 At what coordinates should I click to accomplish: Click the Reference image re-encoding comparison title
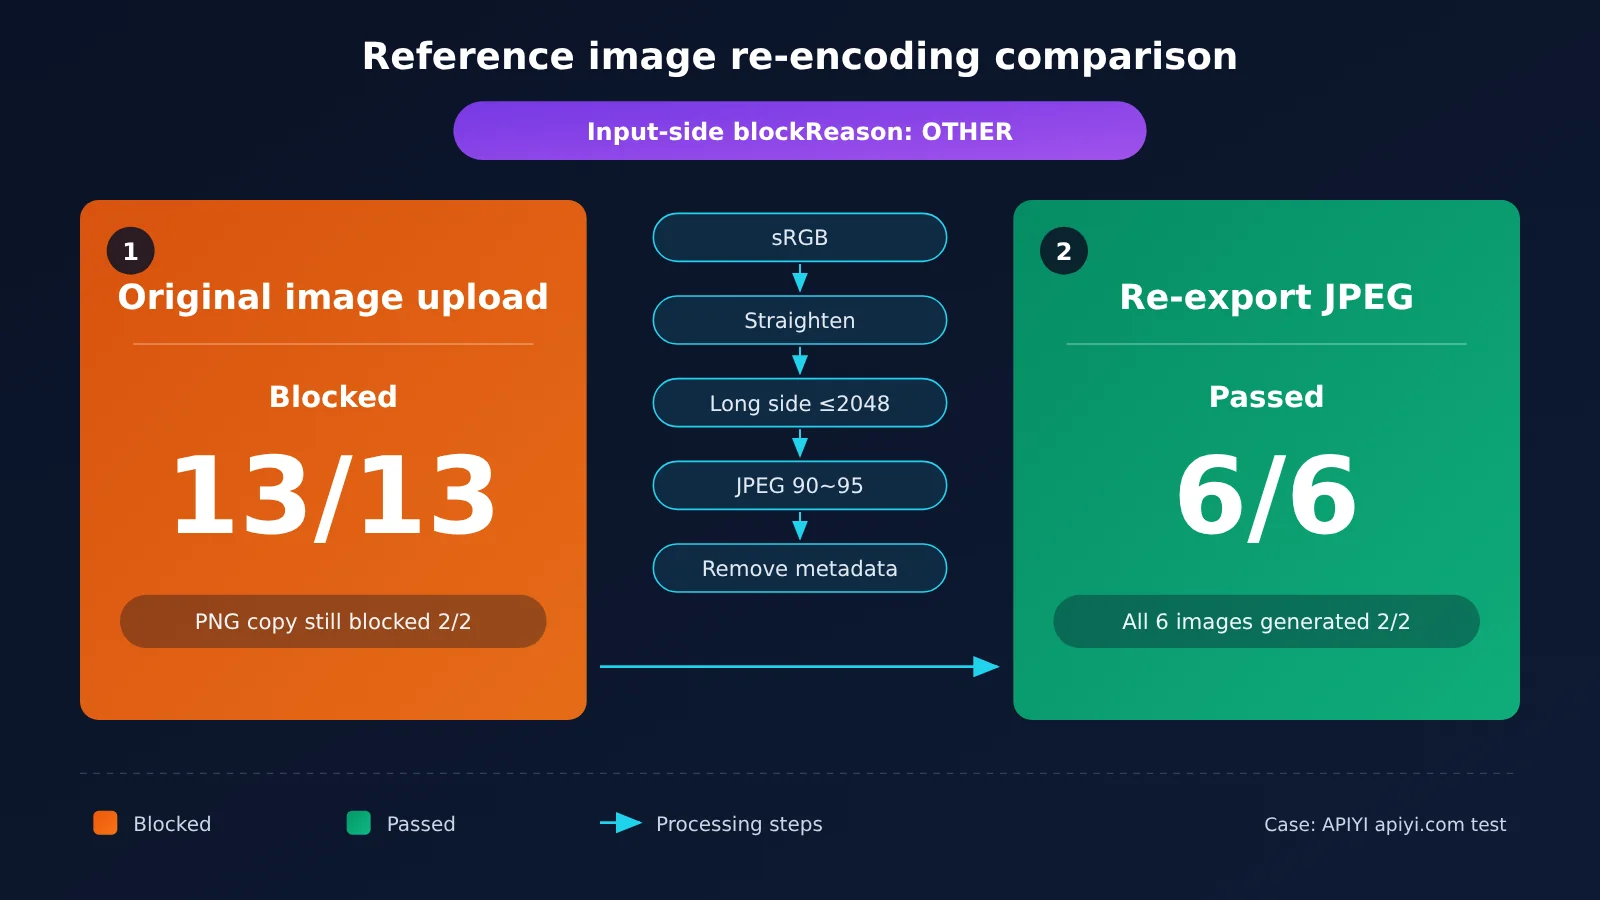tap(800, 56)
